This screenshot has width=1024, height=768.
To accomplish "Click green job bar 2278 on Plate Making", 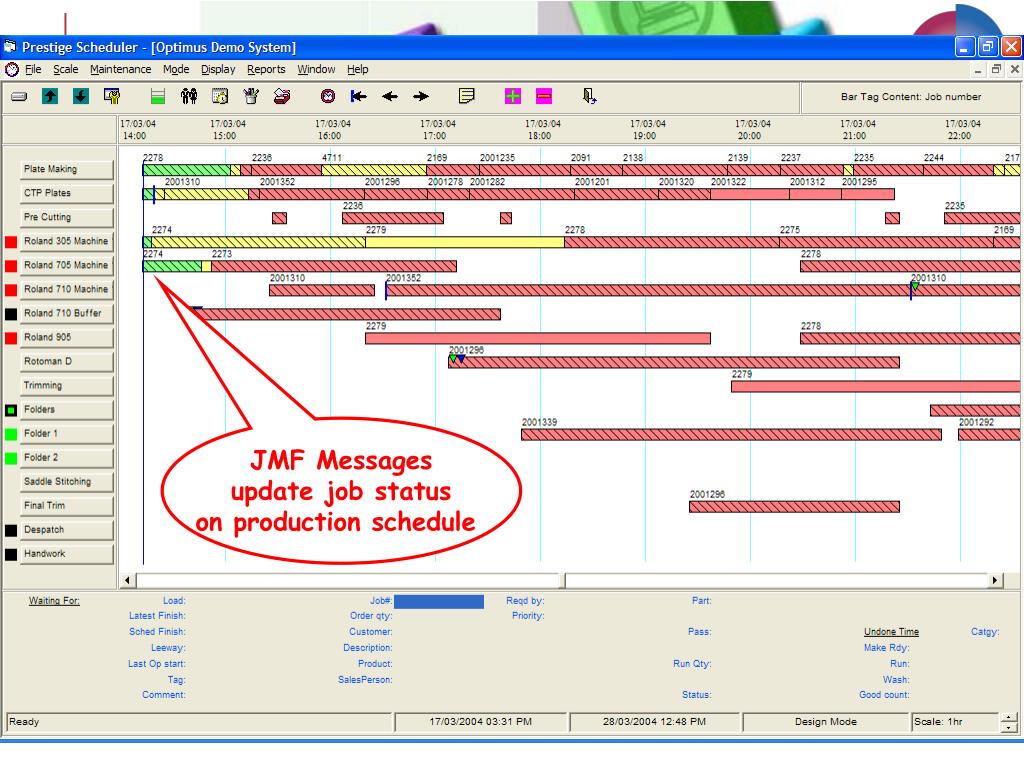I will pyautogui.click(x=187, y=170).
